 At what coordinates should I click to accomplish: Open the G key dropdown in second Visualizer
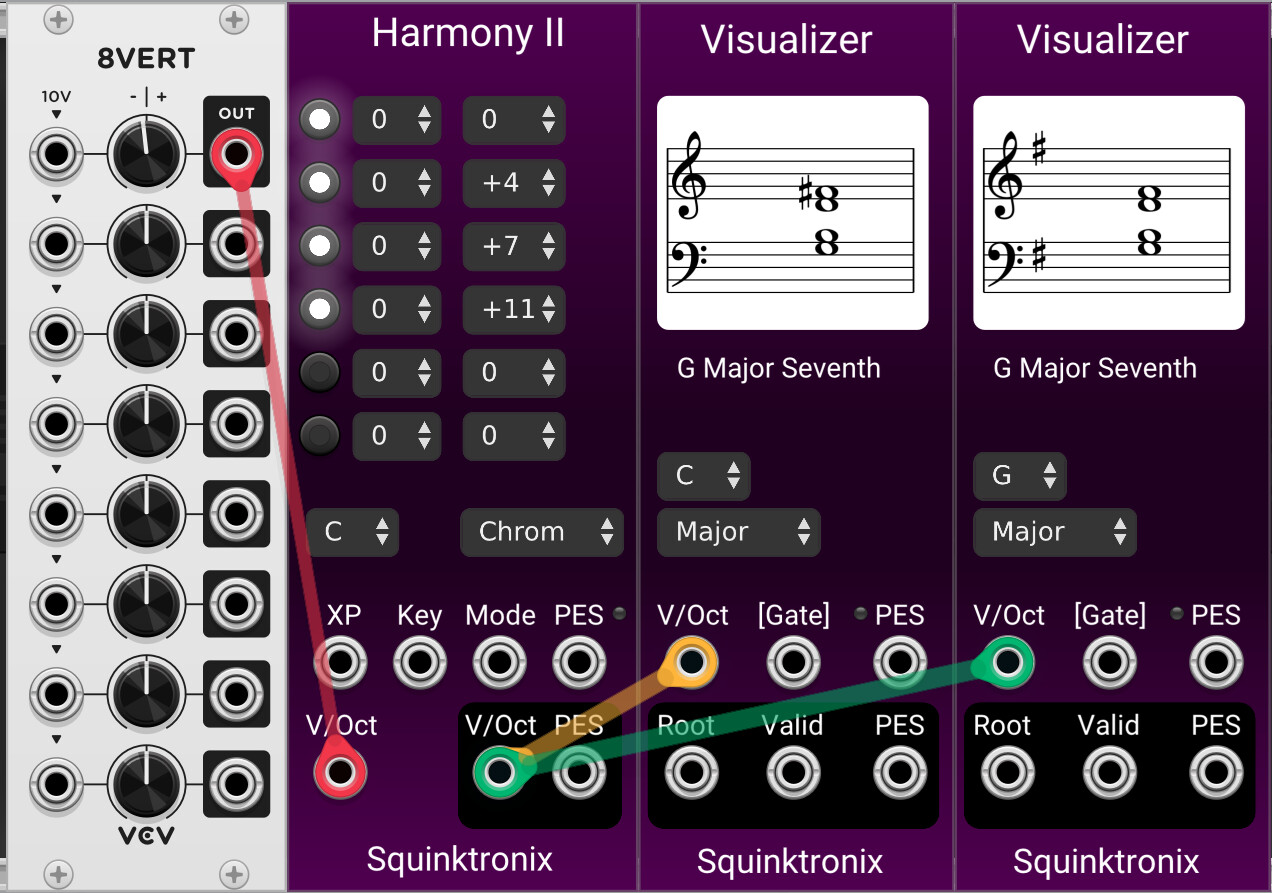1020,476
